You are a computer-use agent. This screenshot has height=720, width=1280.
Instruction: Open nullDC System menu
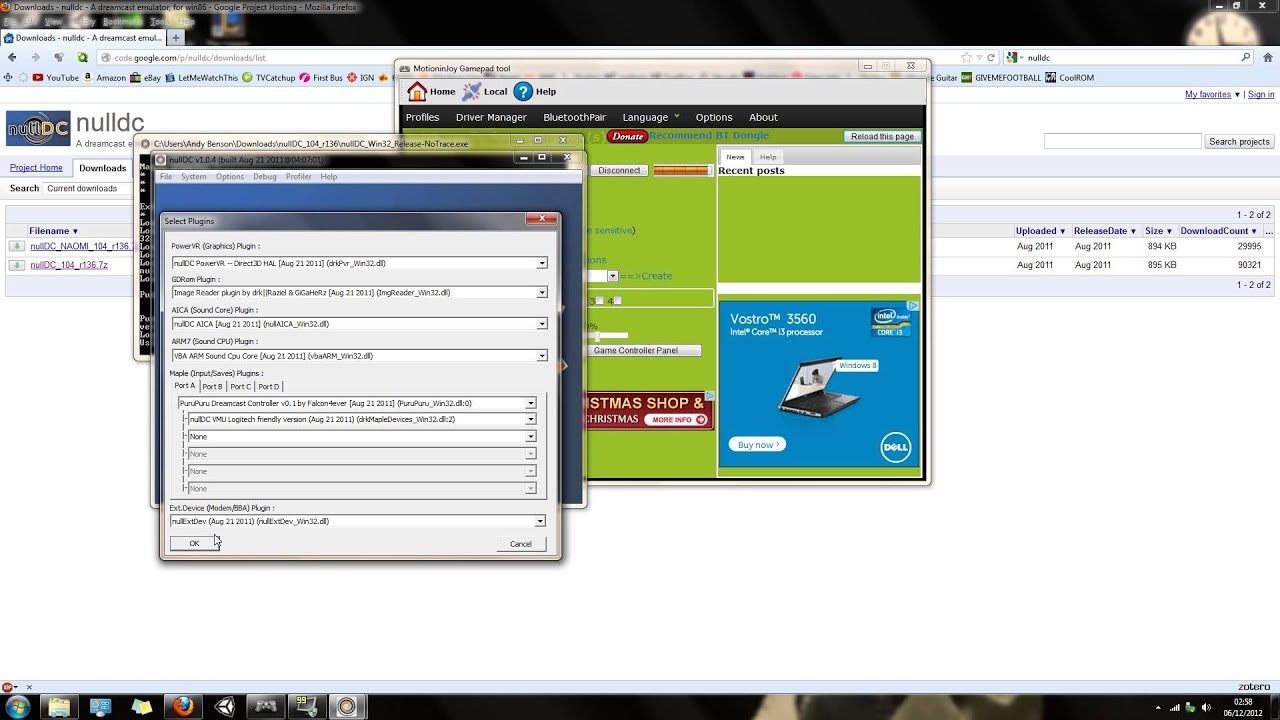pos(194,177)
